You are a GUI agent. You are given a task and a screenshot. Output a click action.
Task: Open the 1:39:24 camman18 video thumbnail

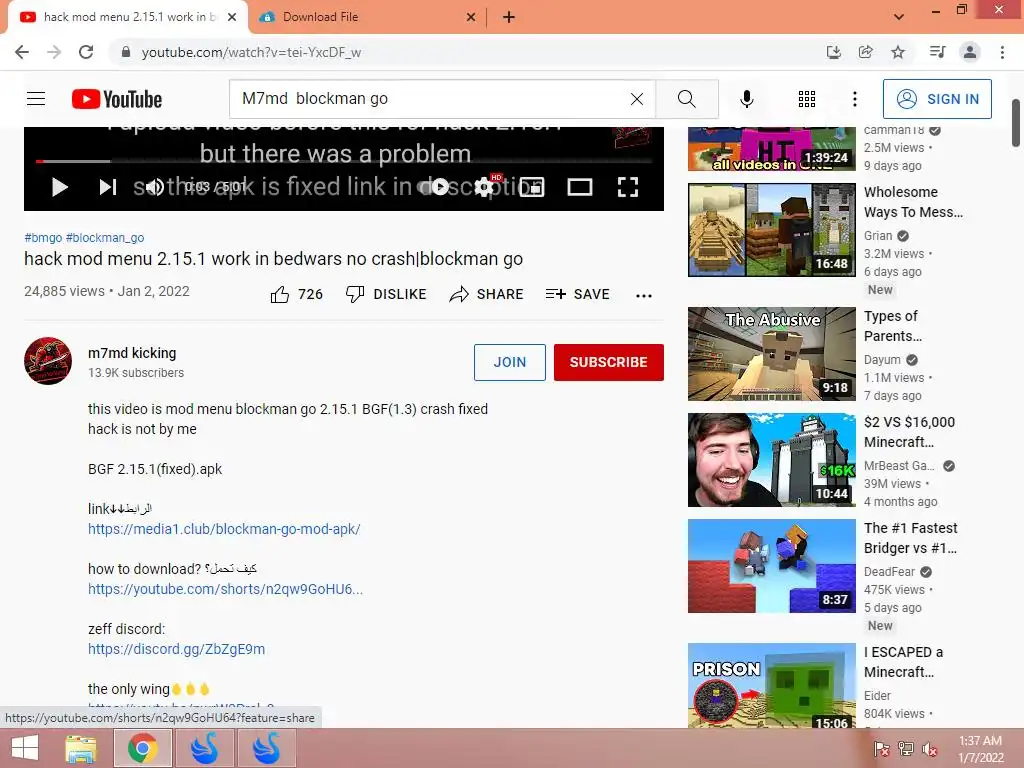click(x=771, y=149)
